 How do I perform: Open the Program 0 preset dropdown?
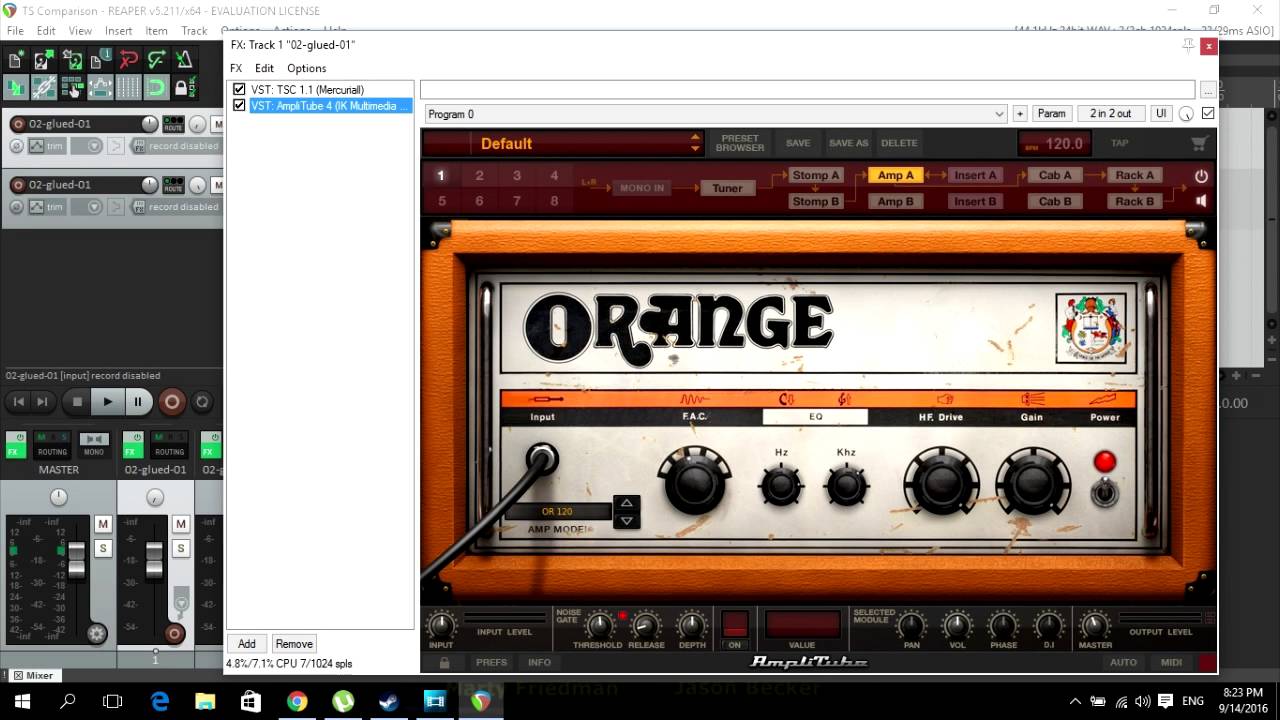click(x=715, y=114)
